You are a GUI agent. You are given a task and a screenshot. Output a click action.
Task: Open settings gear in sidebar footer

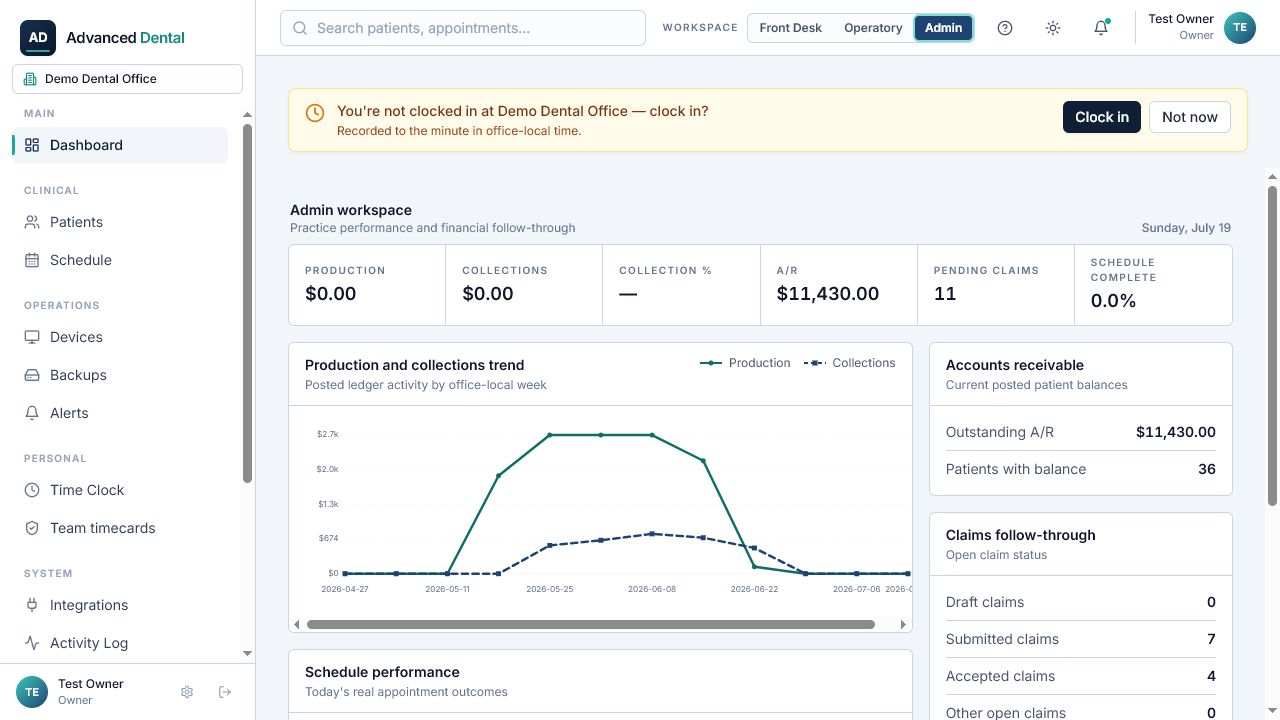coord(187,692)
